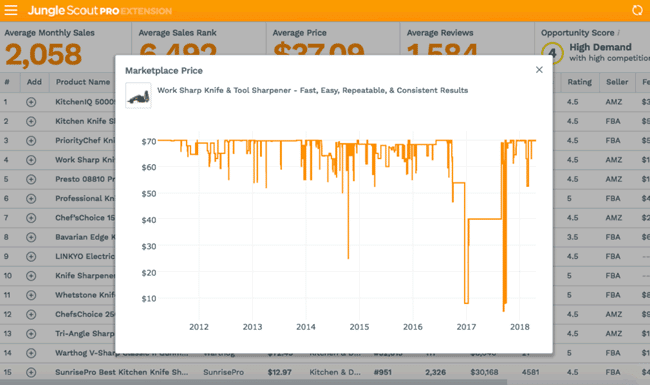This screenshot has height=385, width=650.
Task: Sort by Seller column header
Action: [x=617, y=82]
